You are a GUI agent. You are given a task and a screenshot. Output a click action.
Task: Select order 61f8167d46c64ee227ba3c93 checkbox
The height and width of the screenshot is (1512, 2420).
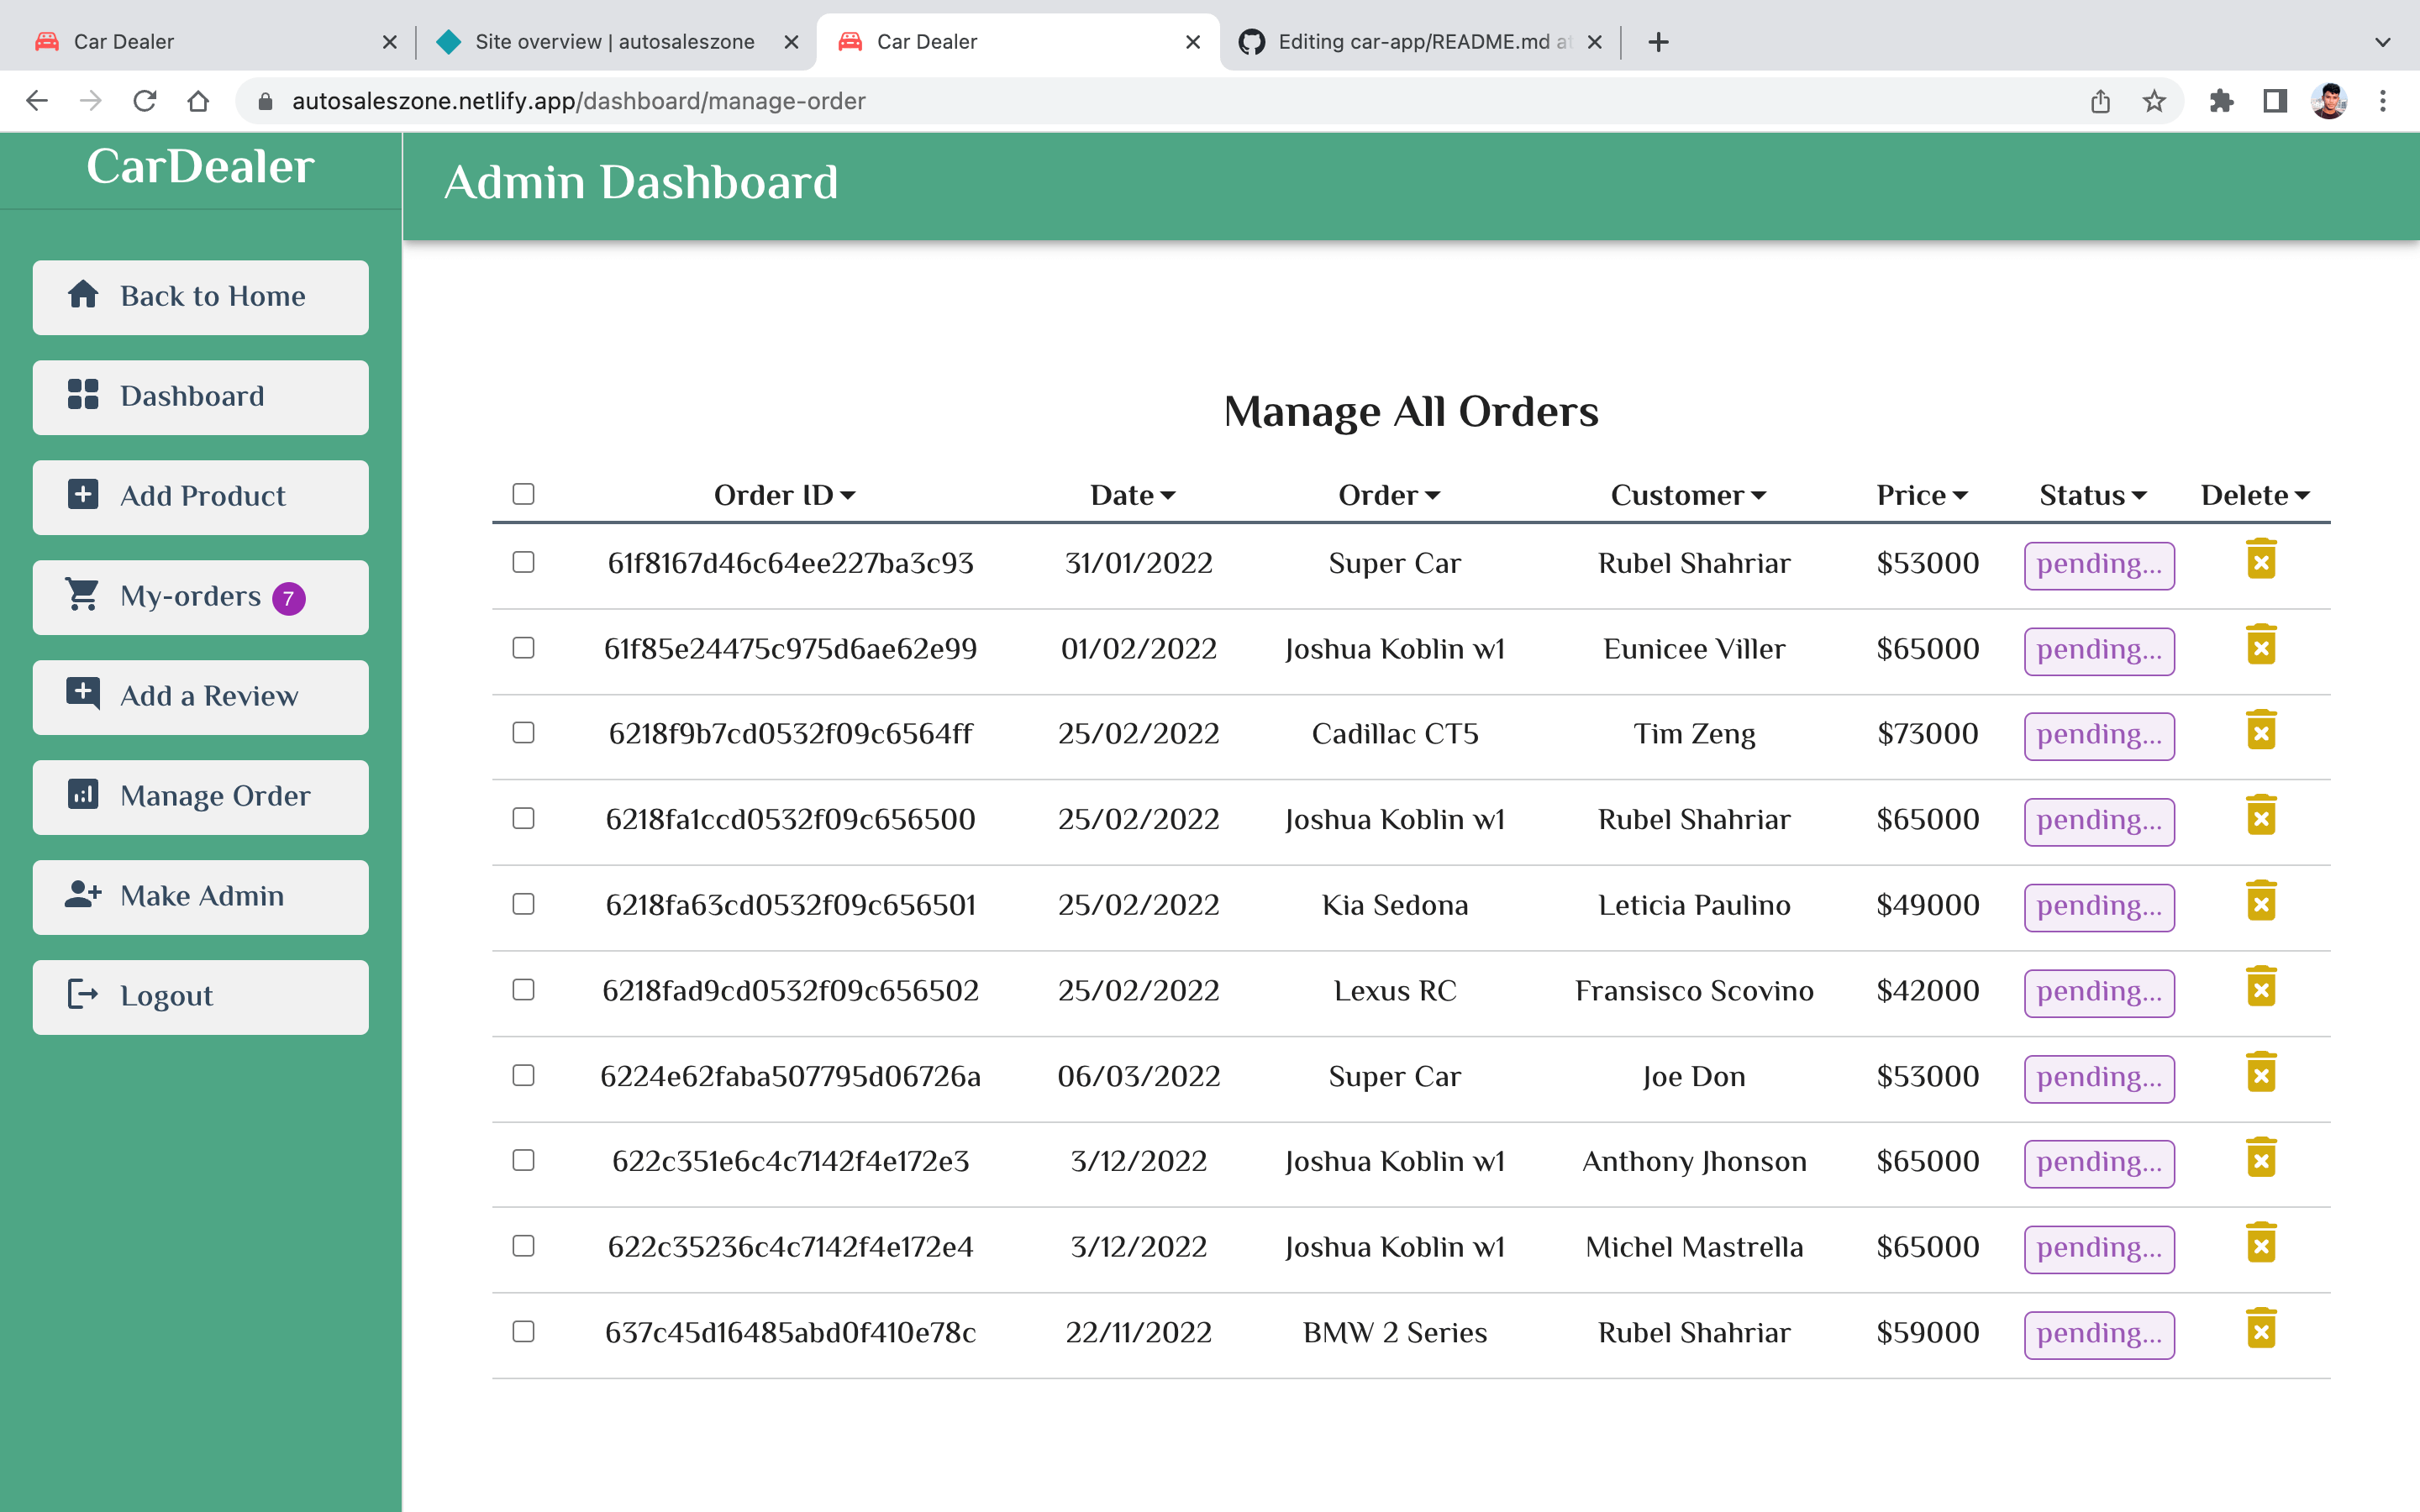point(523,562)
